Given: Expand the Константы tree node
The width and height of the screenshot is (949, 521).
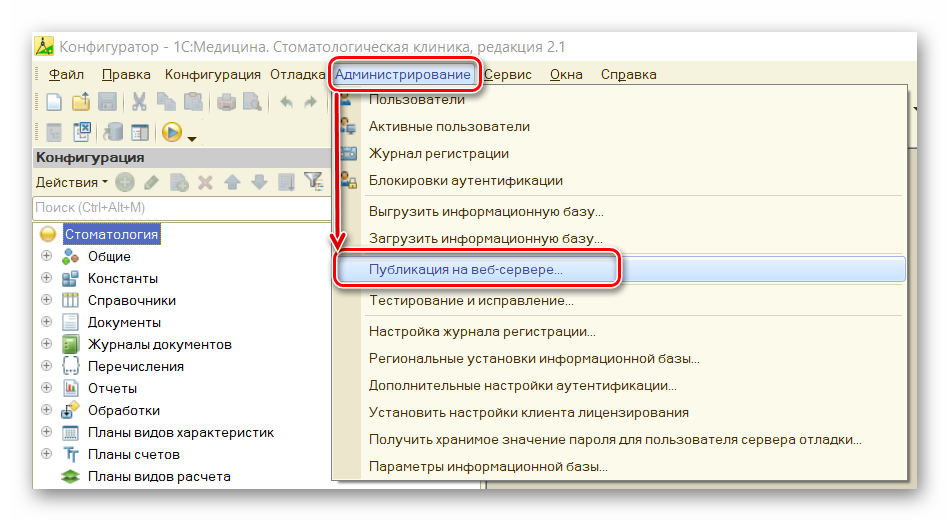Looking at the screenshot, I should click(x=47, y=278).
